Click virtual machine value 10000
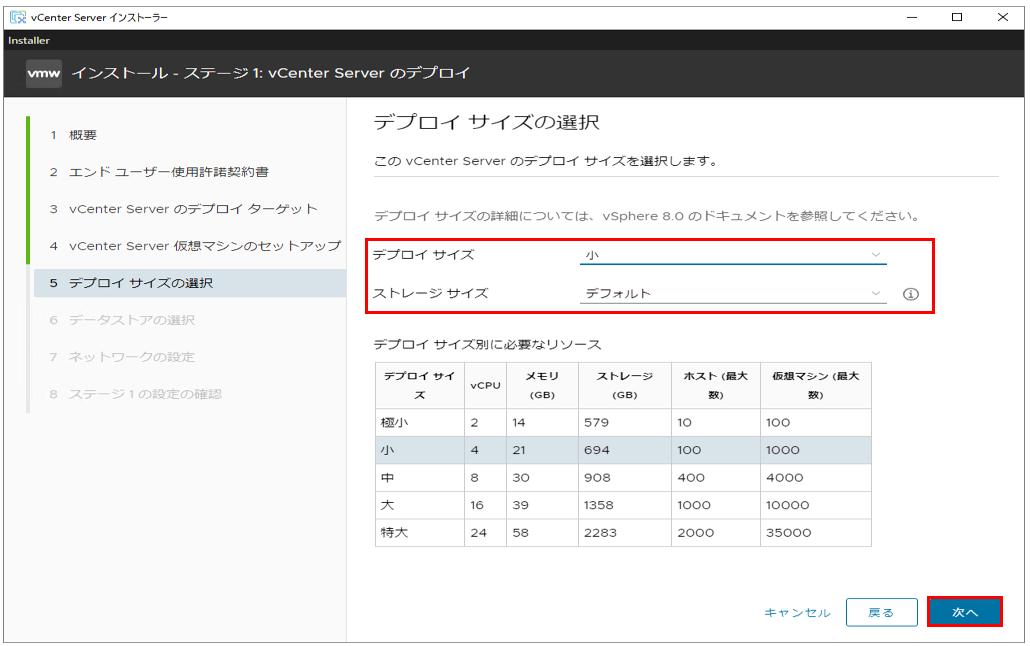The width and height of the screenshot is (1030, 646). [x=788, y=505]
